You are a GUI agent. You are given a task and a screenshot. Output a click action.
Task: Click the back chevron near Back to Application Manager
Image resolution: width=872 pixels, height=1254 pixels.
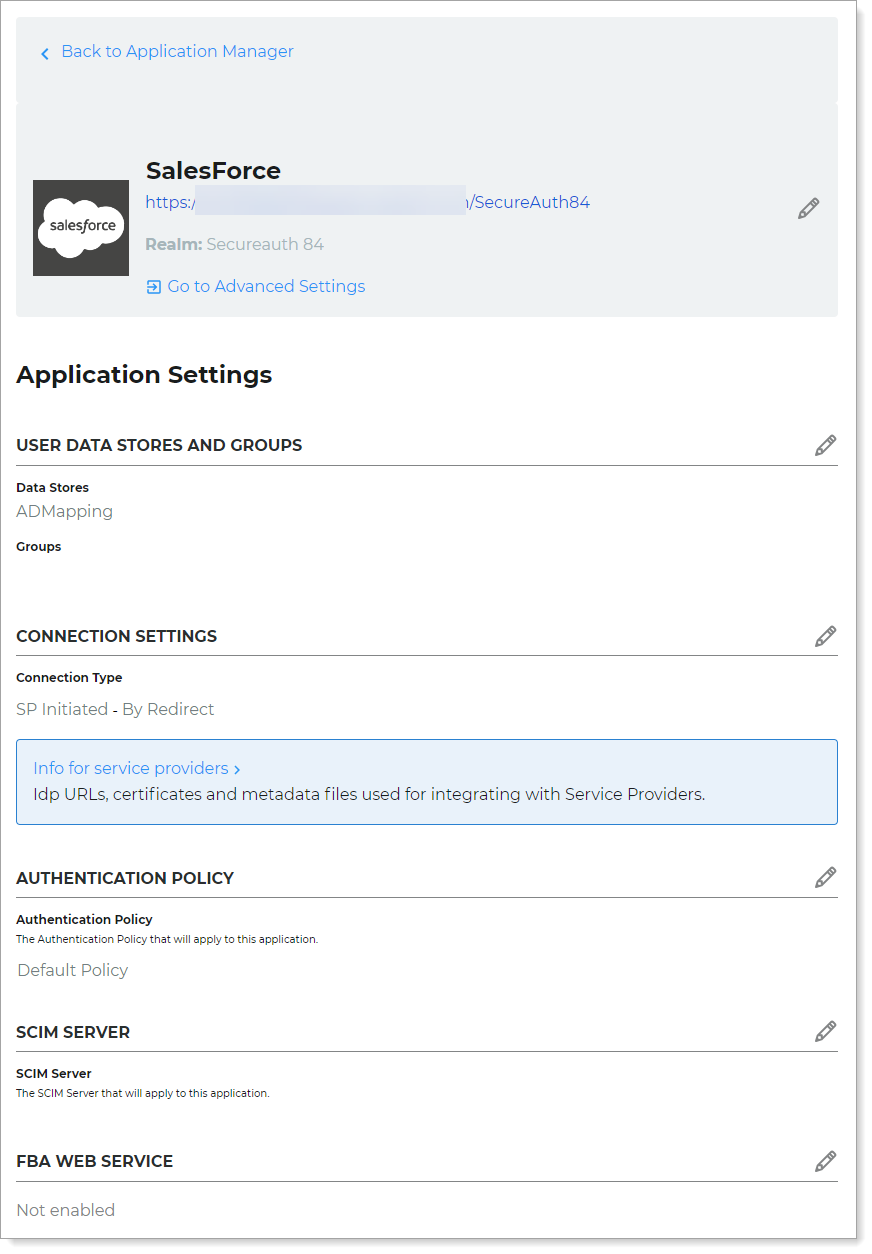point(45,52)
